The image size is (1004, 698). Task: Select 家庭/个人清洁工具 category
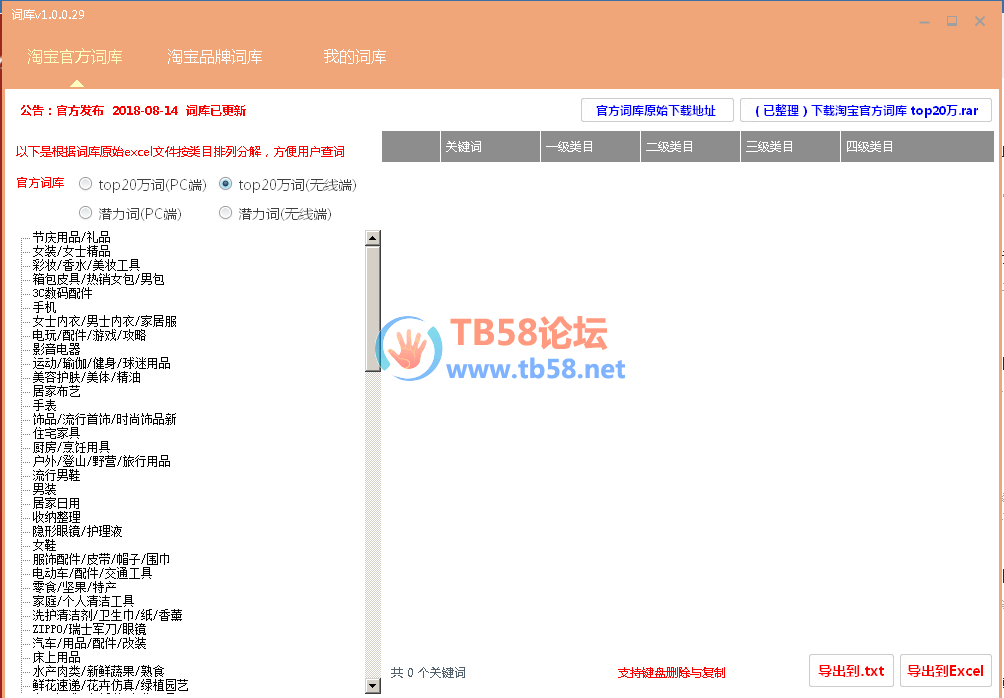click(83, 601)
